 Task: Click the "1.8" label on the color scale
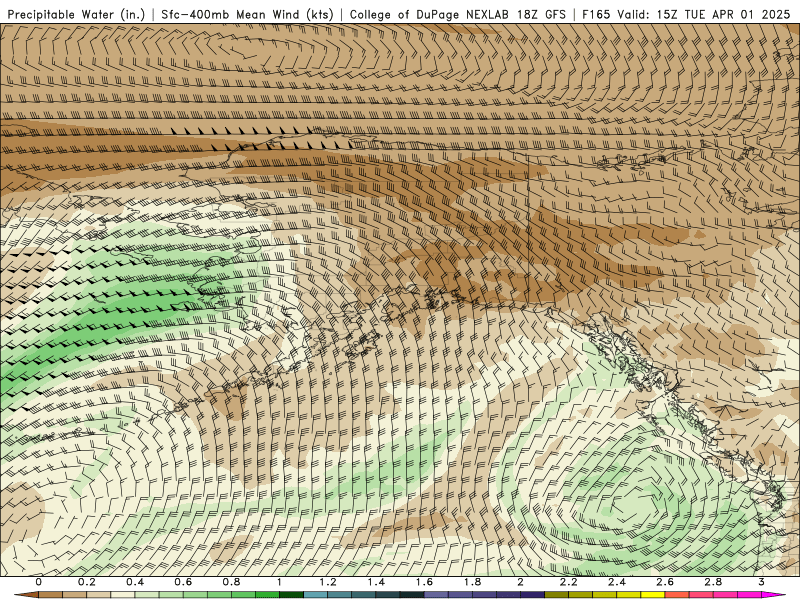point(472,582)
